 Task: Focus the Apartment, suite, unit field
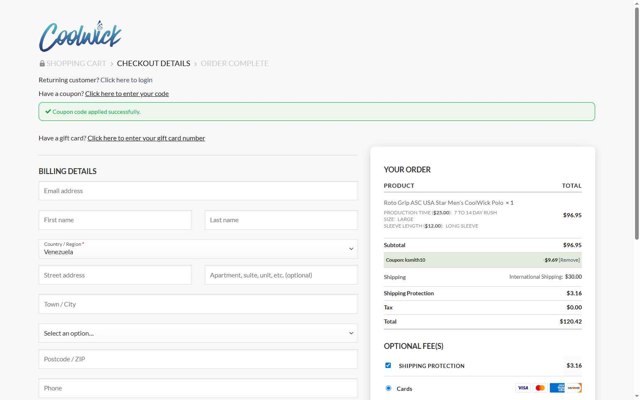click(281, 275)
